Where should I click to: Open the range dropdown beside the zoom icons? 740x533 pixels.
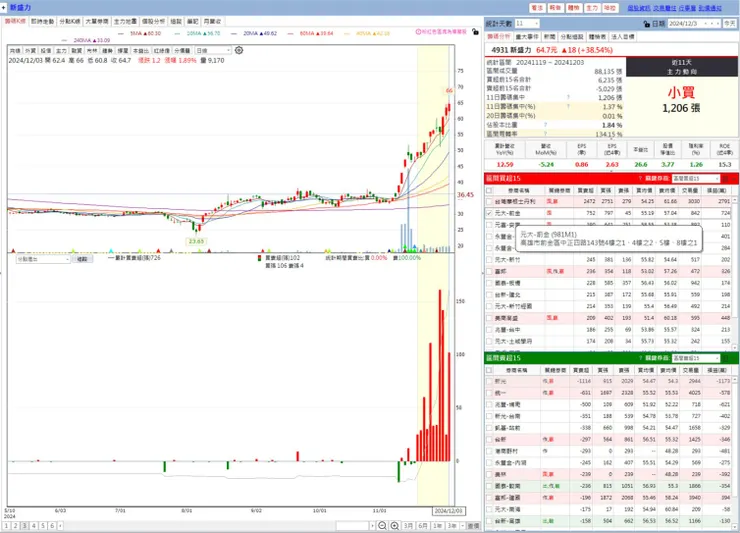(x=355, y=525)
